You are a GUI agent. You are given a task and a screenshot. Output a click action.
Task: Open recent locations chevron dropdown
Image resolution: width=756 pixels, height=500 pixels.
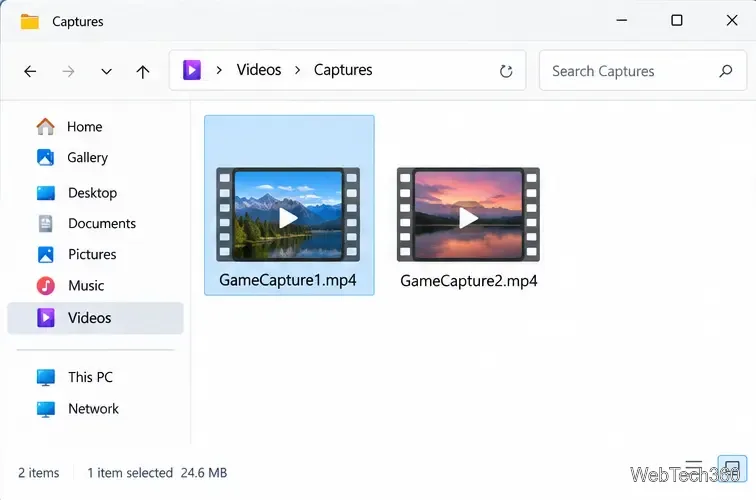pyautogui.click(x=107, y=72)
